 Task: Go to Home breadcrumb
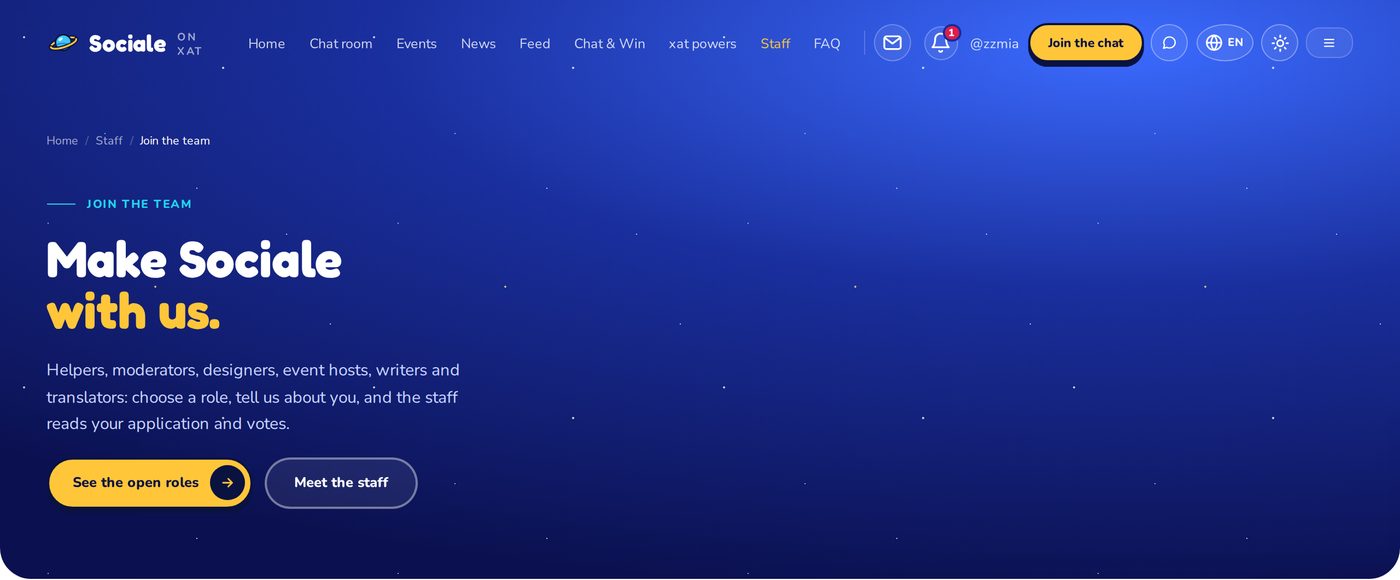pyautogui.click(x=62, y=141)
